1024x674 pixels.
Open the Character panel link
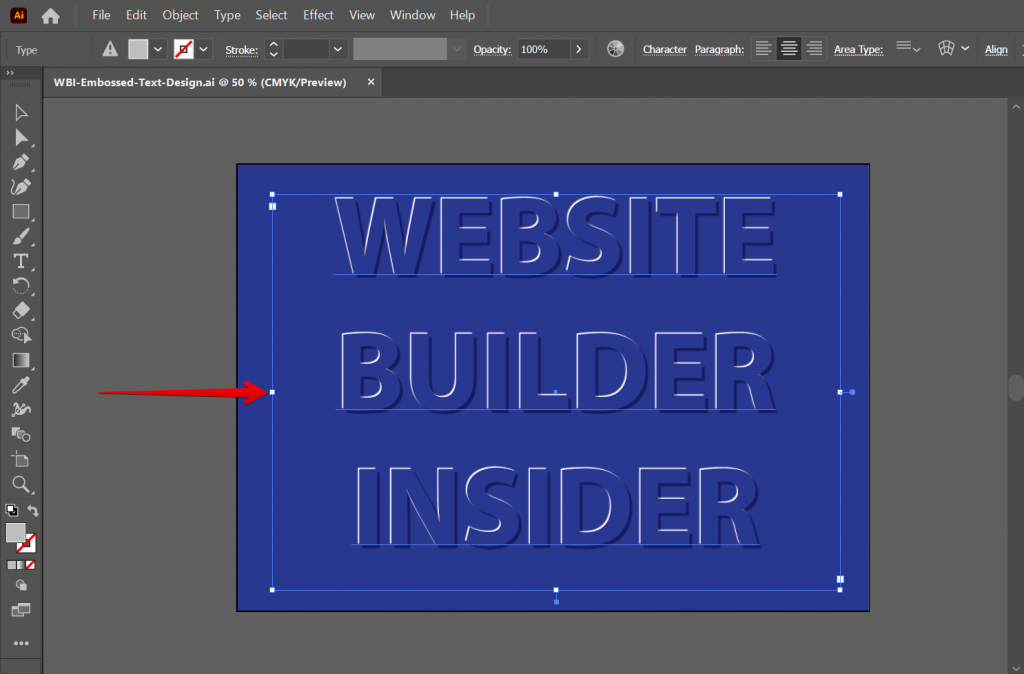(x=664, y=49)
